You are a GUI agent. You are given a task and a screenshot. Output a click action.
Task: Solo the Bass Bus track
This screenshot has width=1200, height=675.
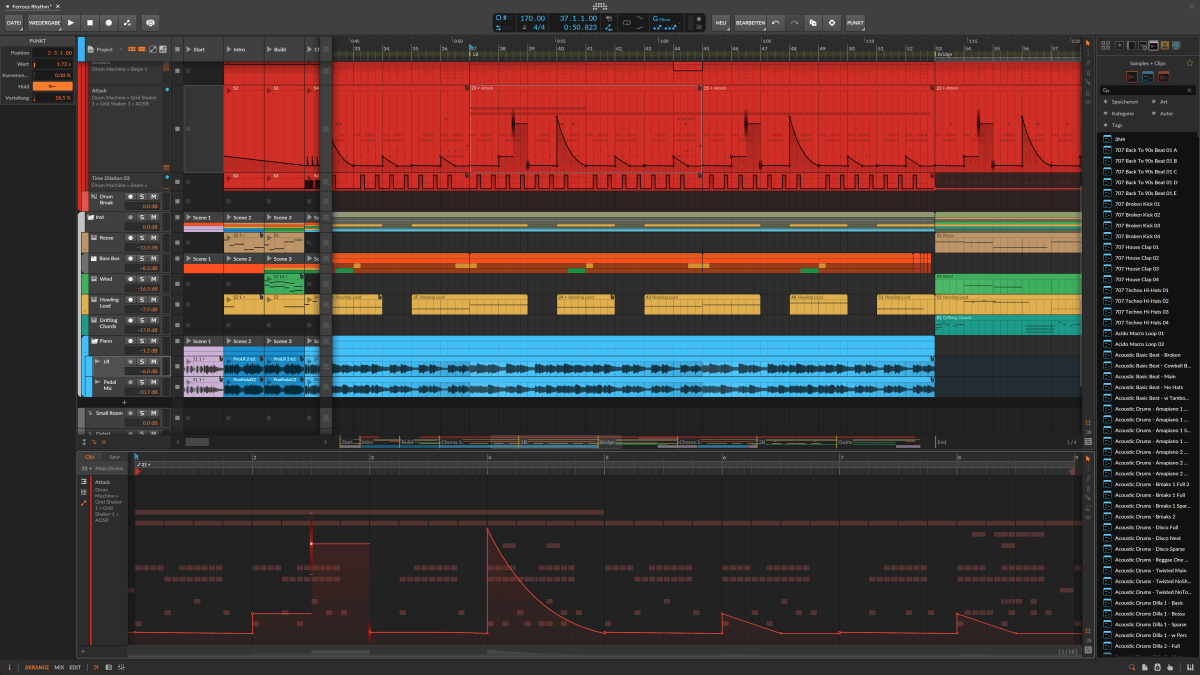[x=142, y=259]
